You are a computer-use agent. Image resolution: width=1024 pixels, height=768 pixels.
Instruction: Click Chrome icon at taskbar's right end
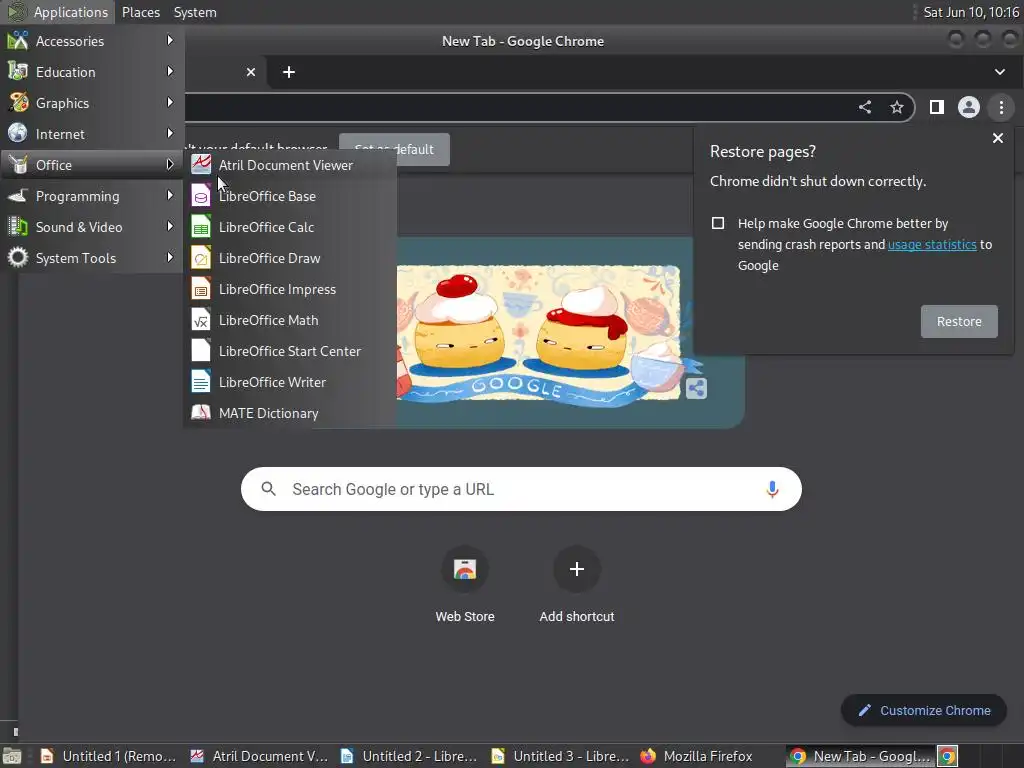pos(948,756)
